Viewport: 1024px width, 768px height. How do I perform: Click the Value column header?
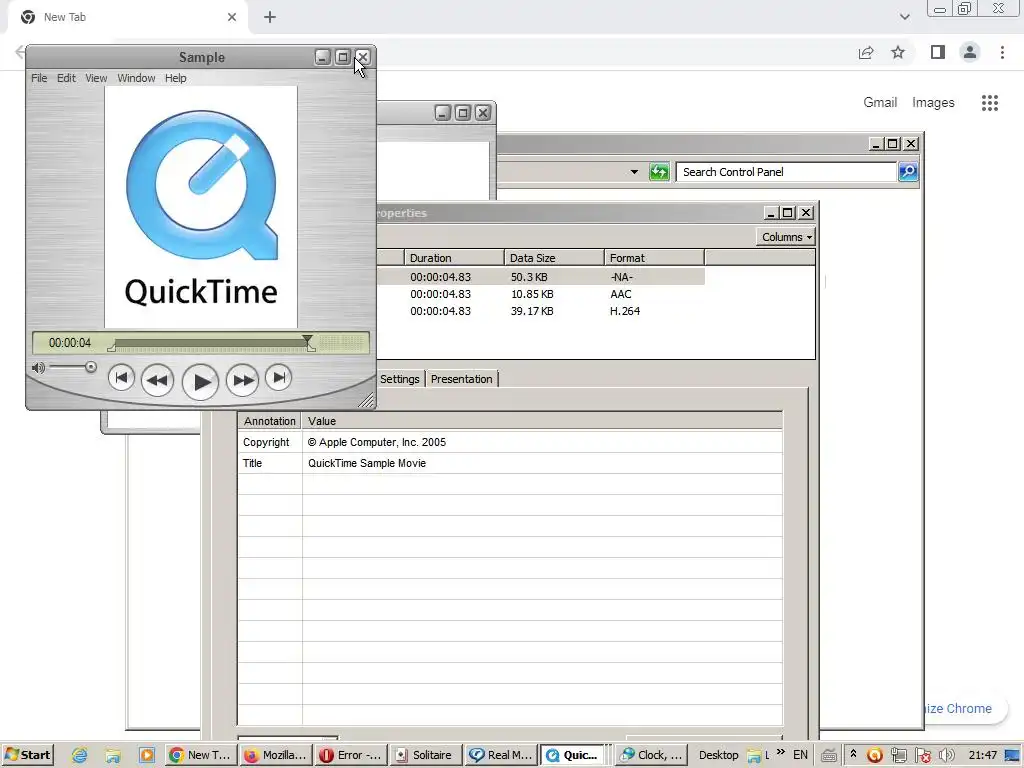tap(542, 421)
